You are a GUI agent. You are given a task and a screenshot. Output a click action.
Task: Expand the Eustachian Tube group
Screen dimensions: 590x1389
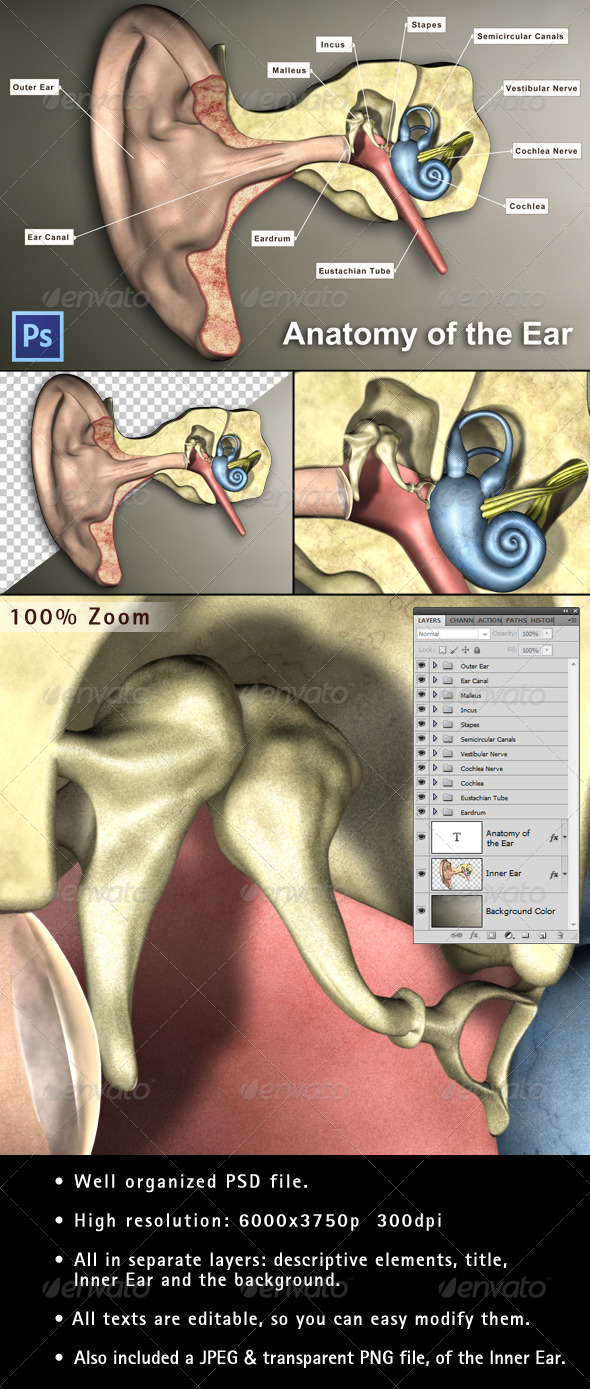435,797
